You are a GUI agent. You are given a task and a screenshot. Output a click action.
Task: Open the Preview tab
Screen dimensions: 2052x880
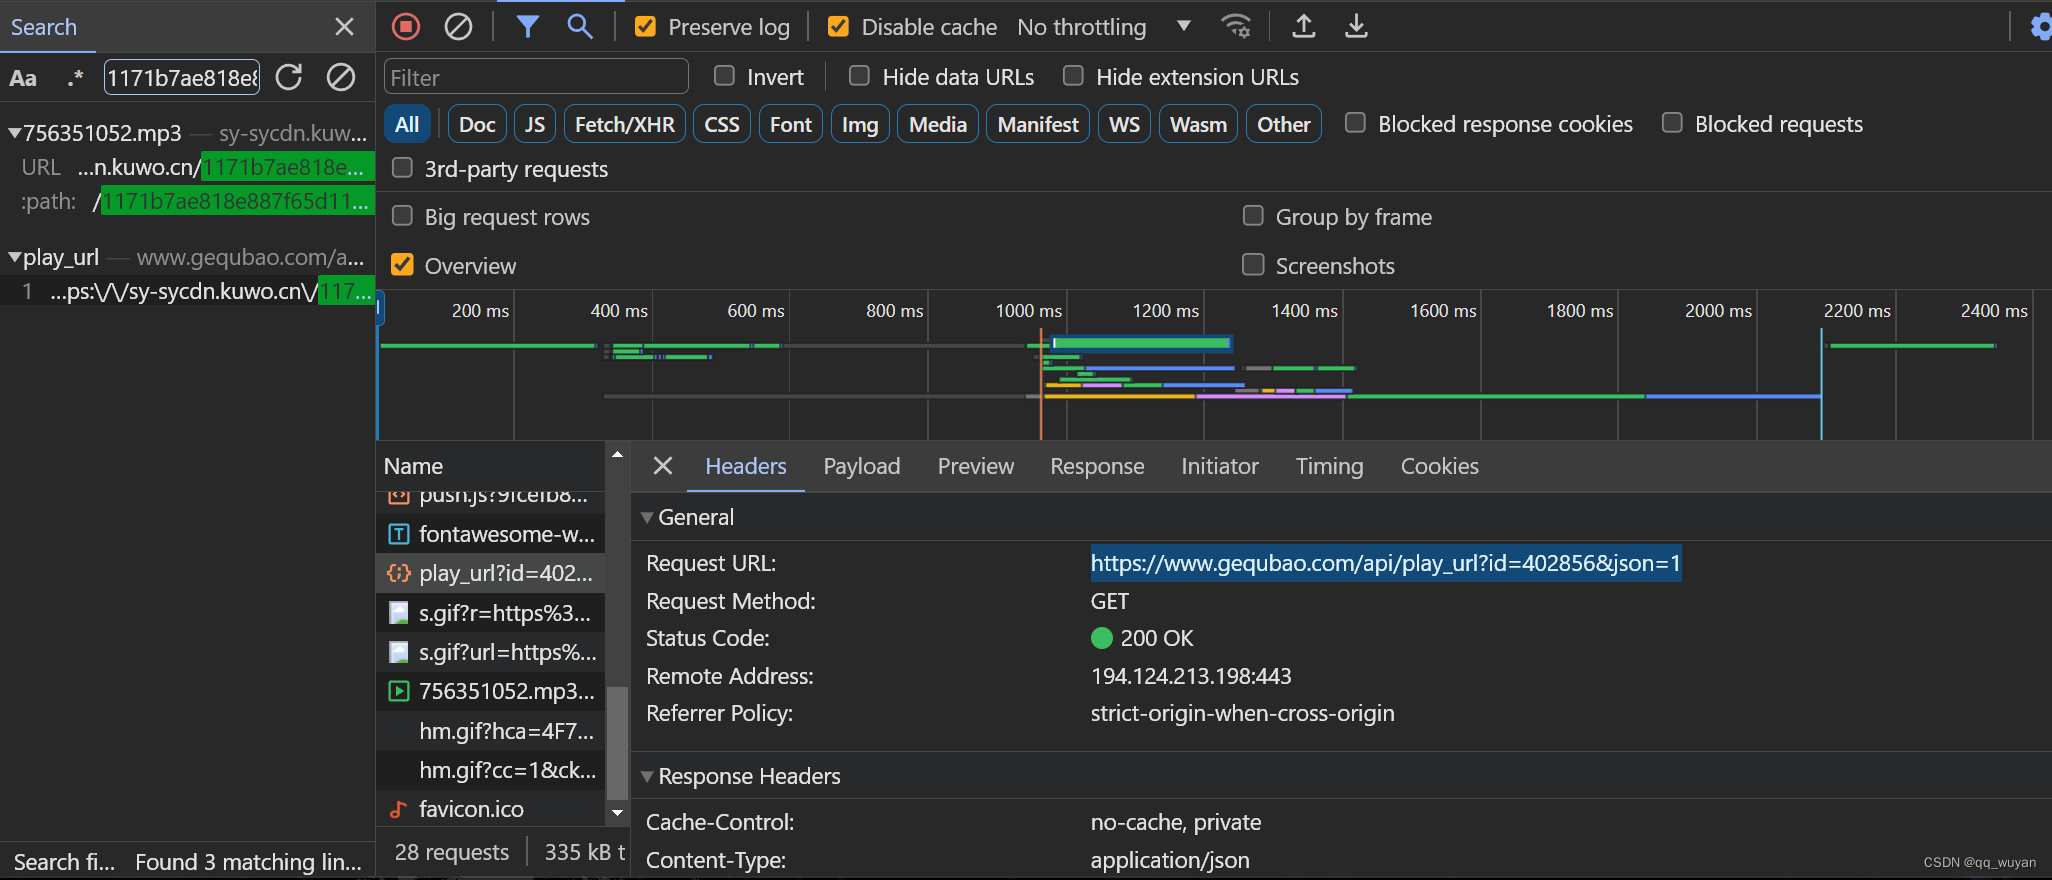pyautogui.click(x=976, y=466)
